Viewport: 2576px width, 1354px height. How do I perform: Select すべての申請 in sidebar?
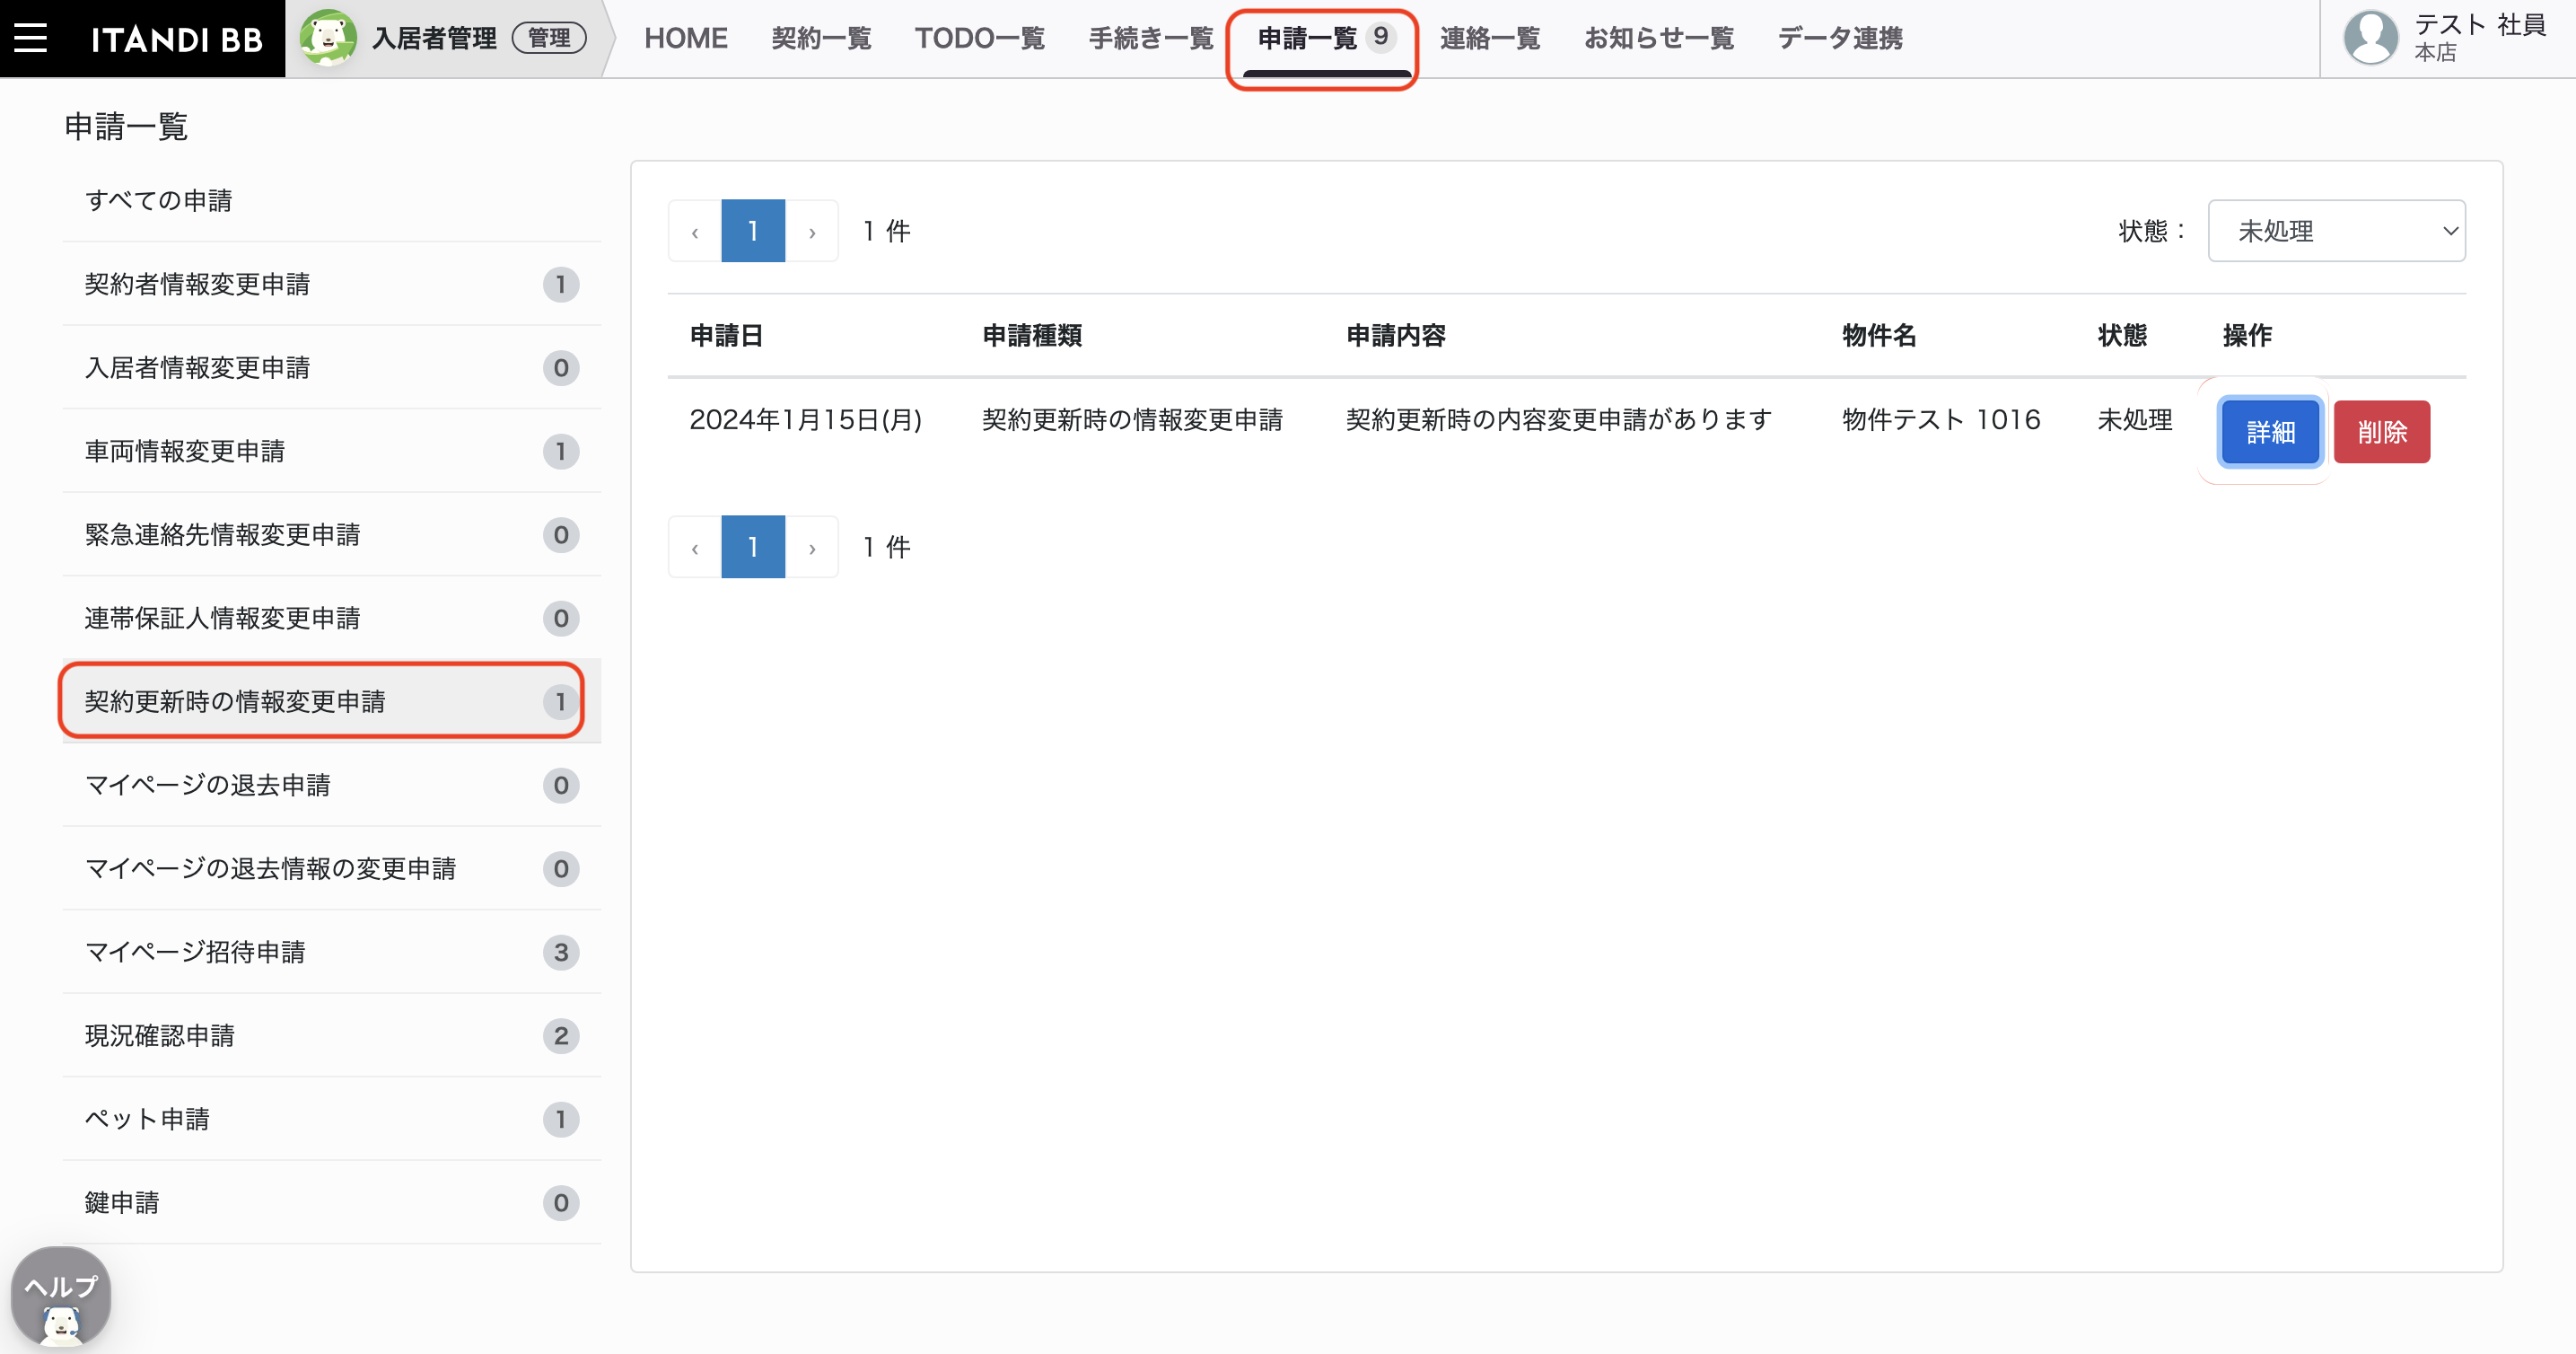click(x=331, y=200)
